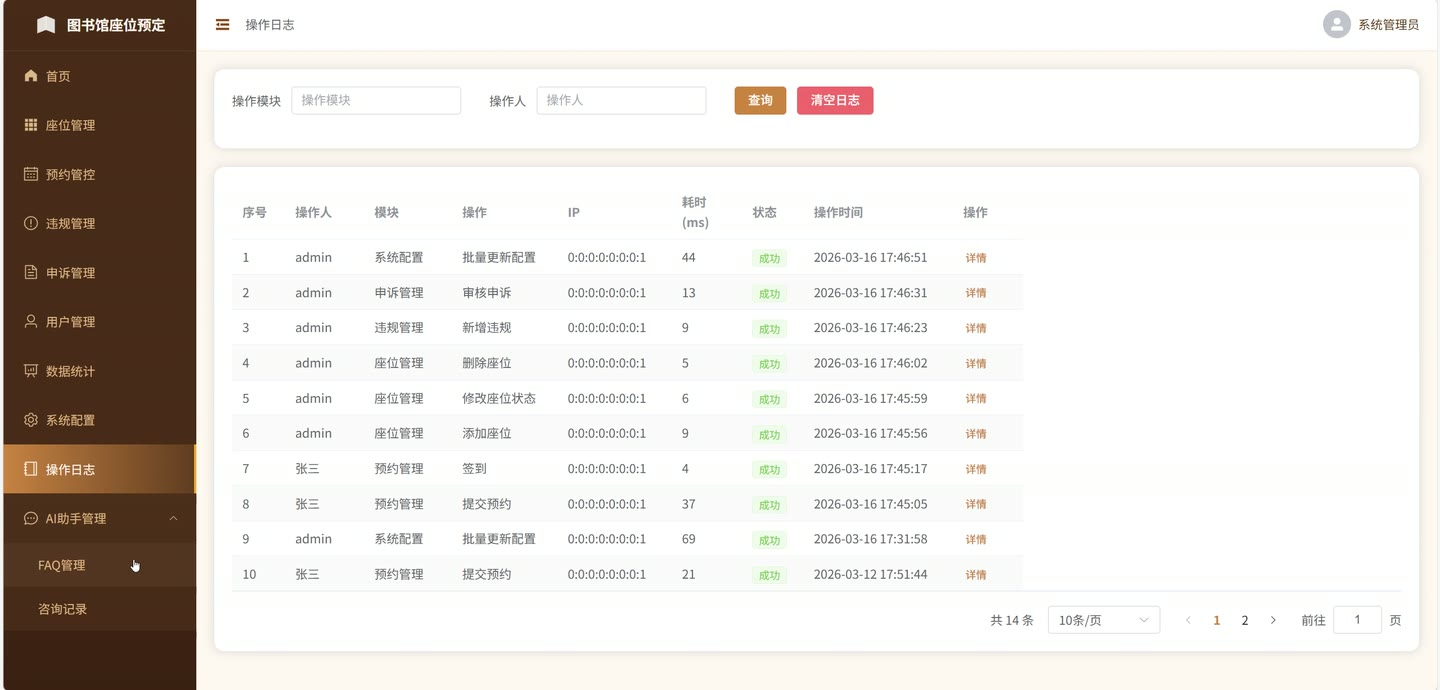Toggle sidebar with the hamburger icon
This screenshot has width=1440, height=690.
click(222, 24)
